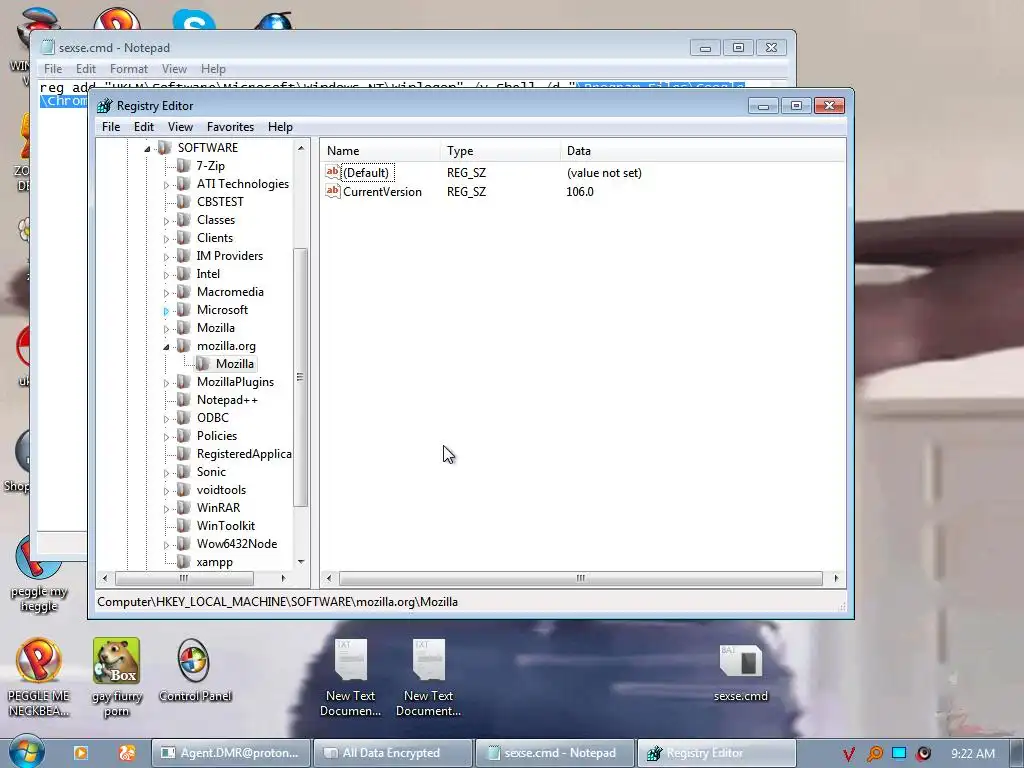Click the taskbar clock showing 9:22 AM
Screen dimensions: 1024x768
click(972, 754)
